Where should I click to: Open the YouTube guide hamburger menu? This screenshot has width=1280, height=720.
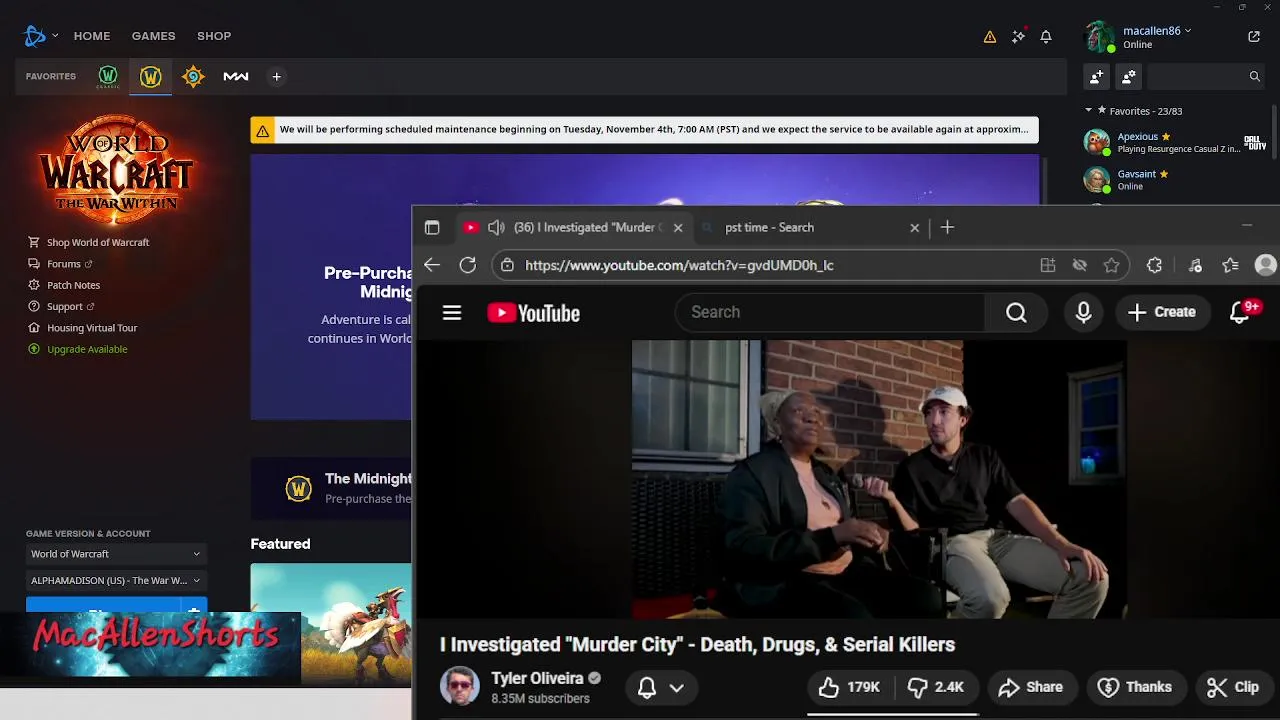(x=452, y=313)
